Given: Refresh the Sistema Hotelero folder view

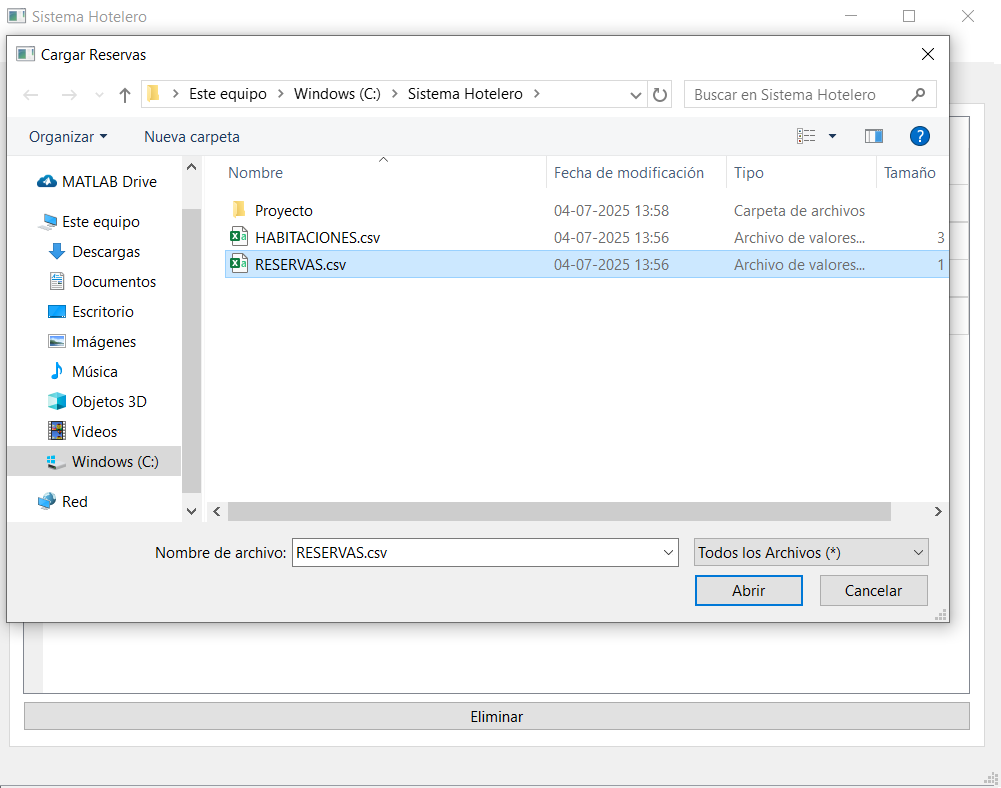Looking at the screenshot, I should coord(659,95).
